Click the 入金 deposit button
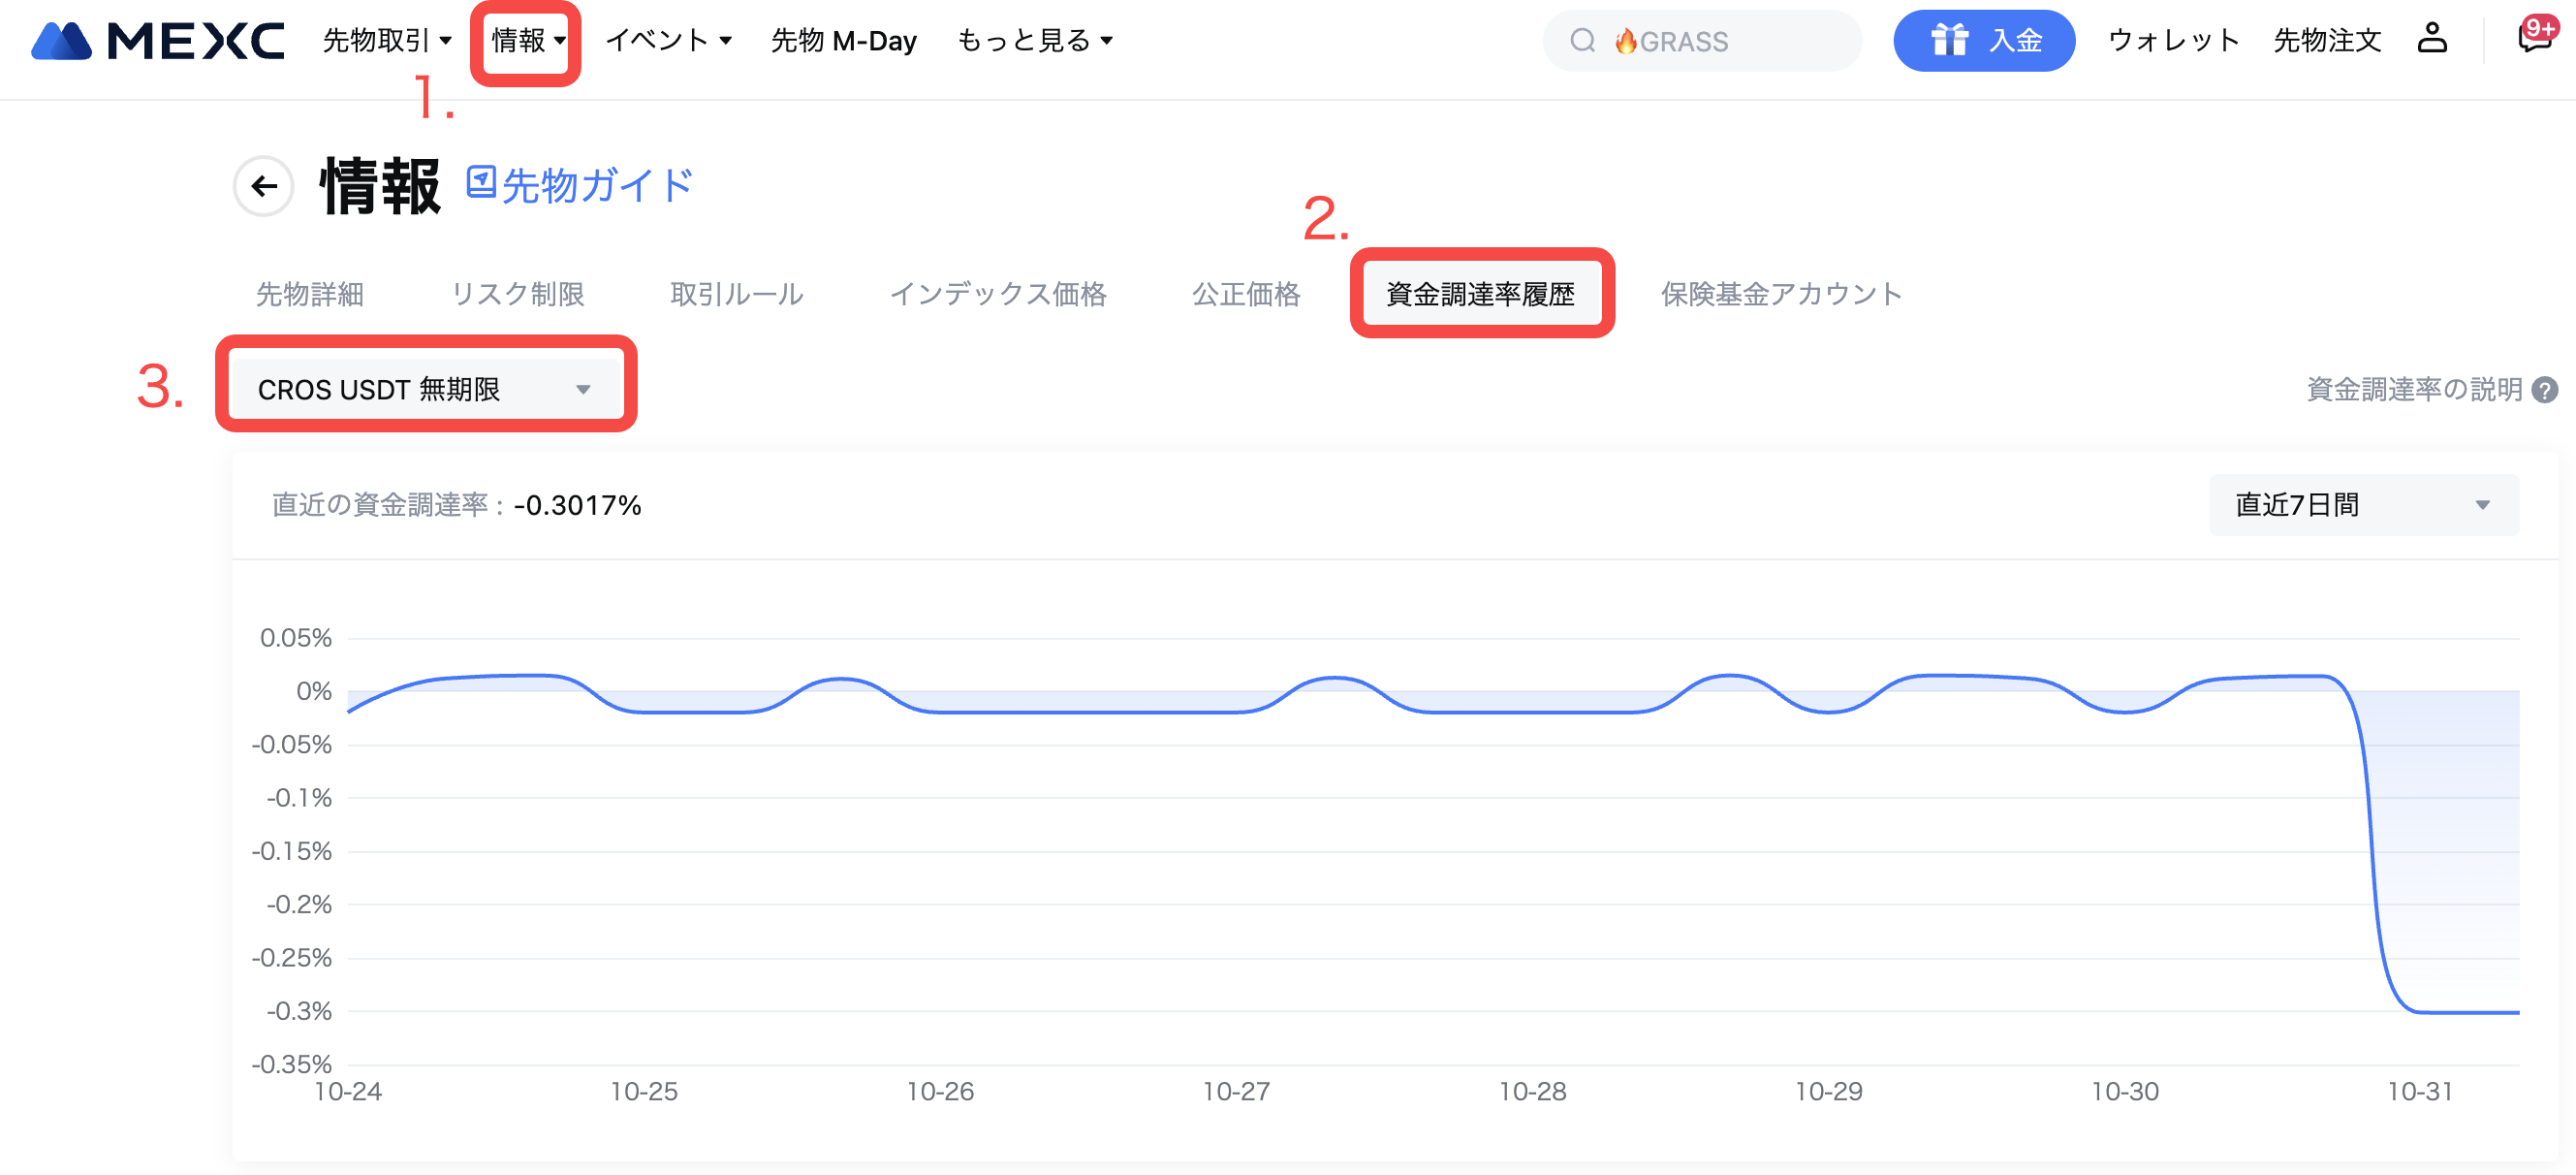This screenshot has height=1175, width=2576. coord(2014,41)
